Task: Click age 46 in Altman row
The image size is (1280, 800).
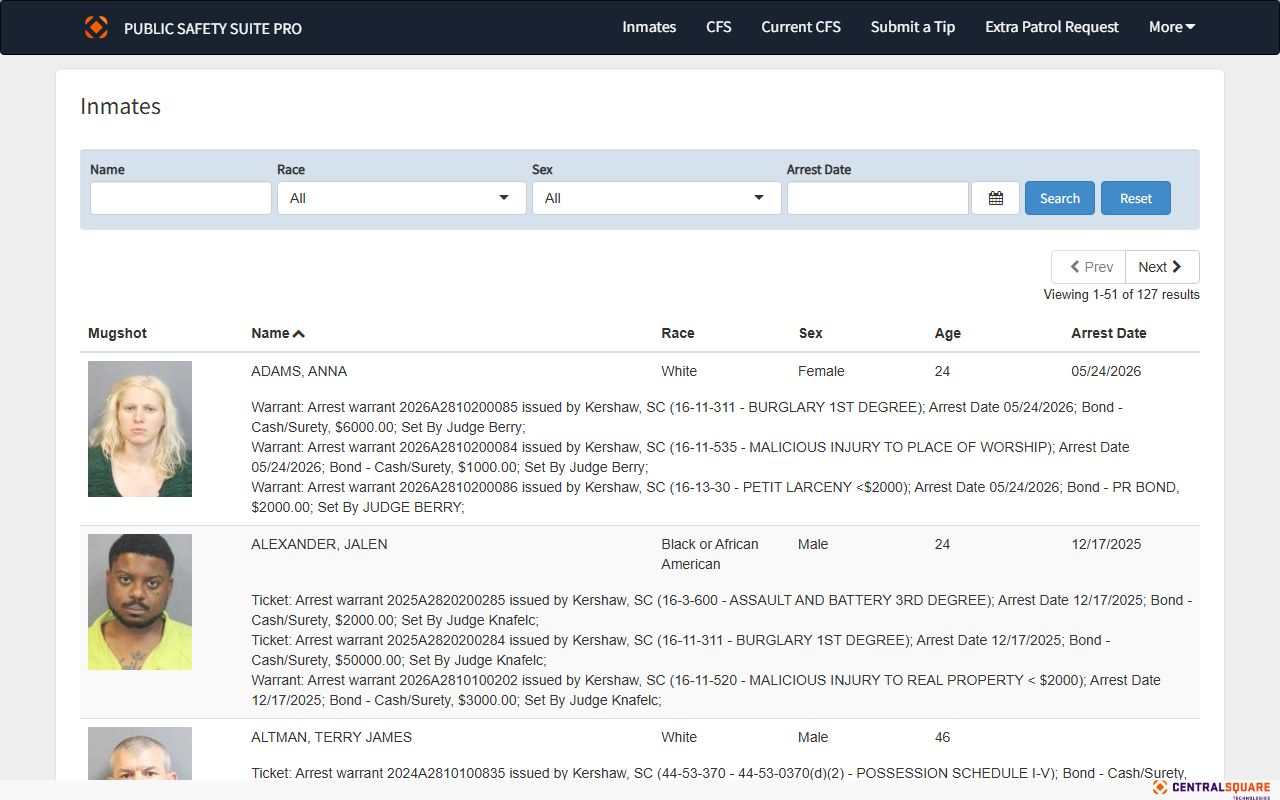Action: 943,737
